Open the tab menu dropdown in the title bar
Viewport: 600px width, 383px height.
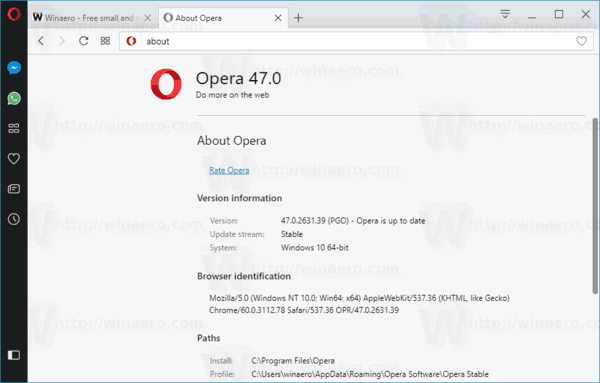[505, 15]
